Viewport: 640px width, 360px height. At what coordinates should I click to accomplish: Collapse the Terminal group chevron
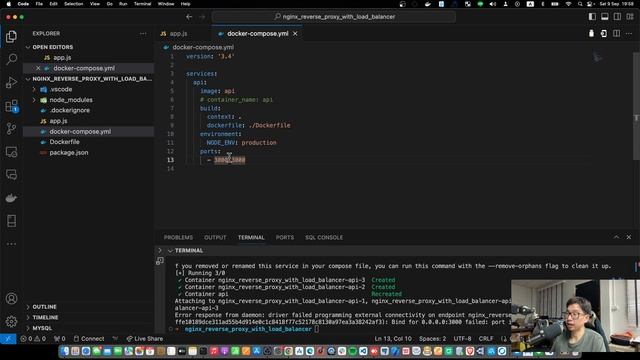(x=170, y=251)
